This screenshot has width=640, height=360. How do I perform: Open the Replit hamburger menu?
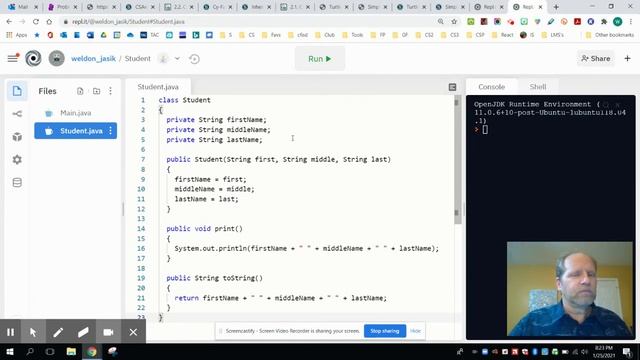[x=13, y=58]
